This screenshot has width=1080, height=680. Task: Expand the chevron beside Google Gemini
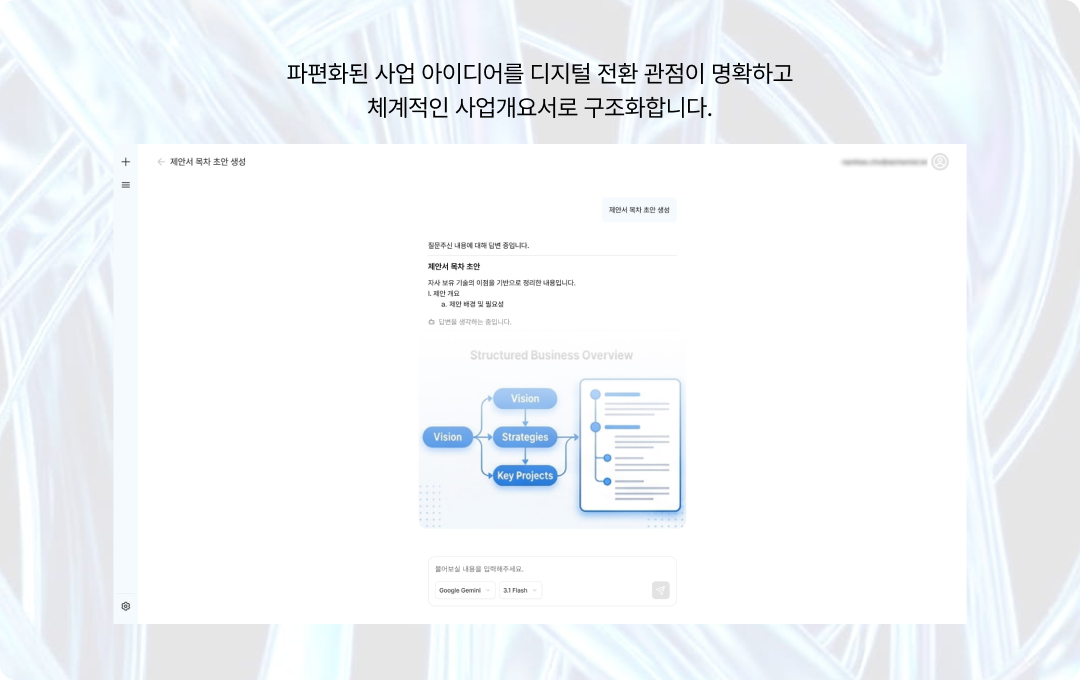click(x=487, y=590)
